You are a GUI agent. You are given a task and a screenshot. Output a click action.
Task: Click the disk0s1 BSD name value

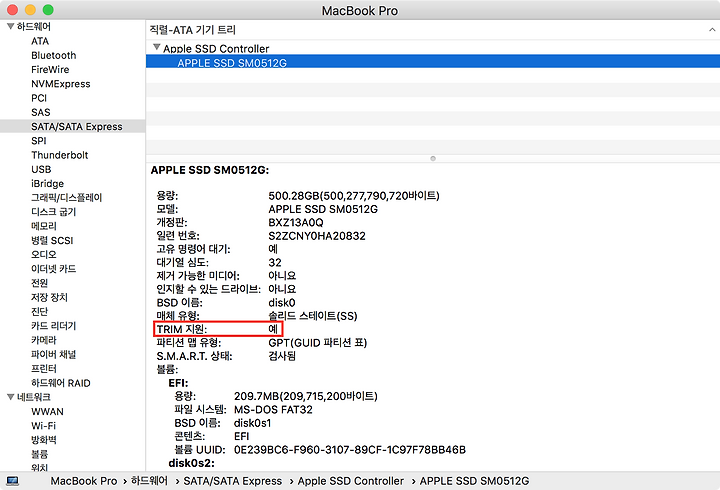click(x=252, y=423)
